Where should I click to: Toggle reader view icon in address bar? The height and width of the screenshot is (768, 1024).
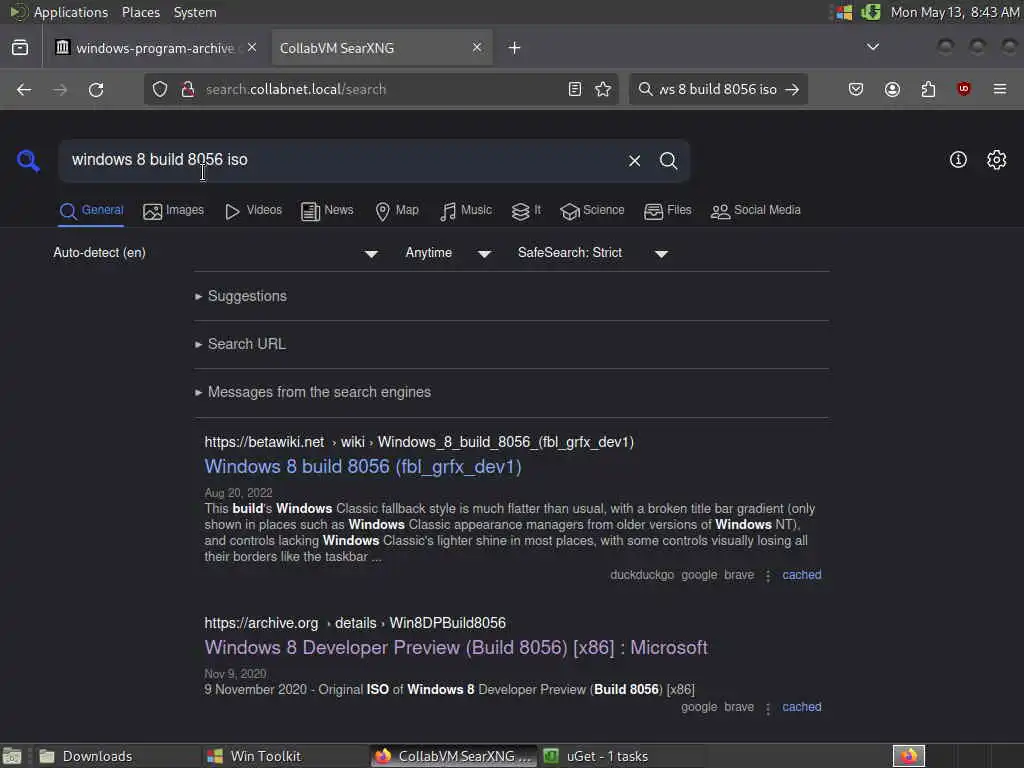[x=575, y=89]
